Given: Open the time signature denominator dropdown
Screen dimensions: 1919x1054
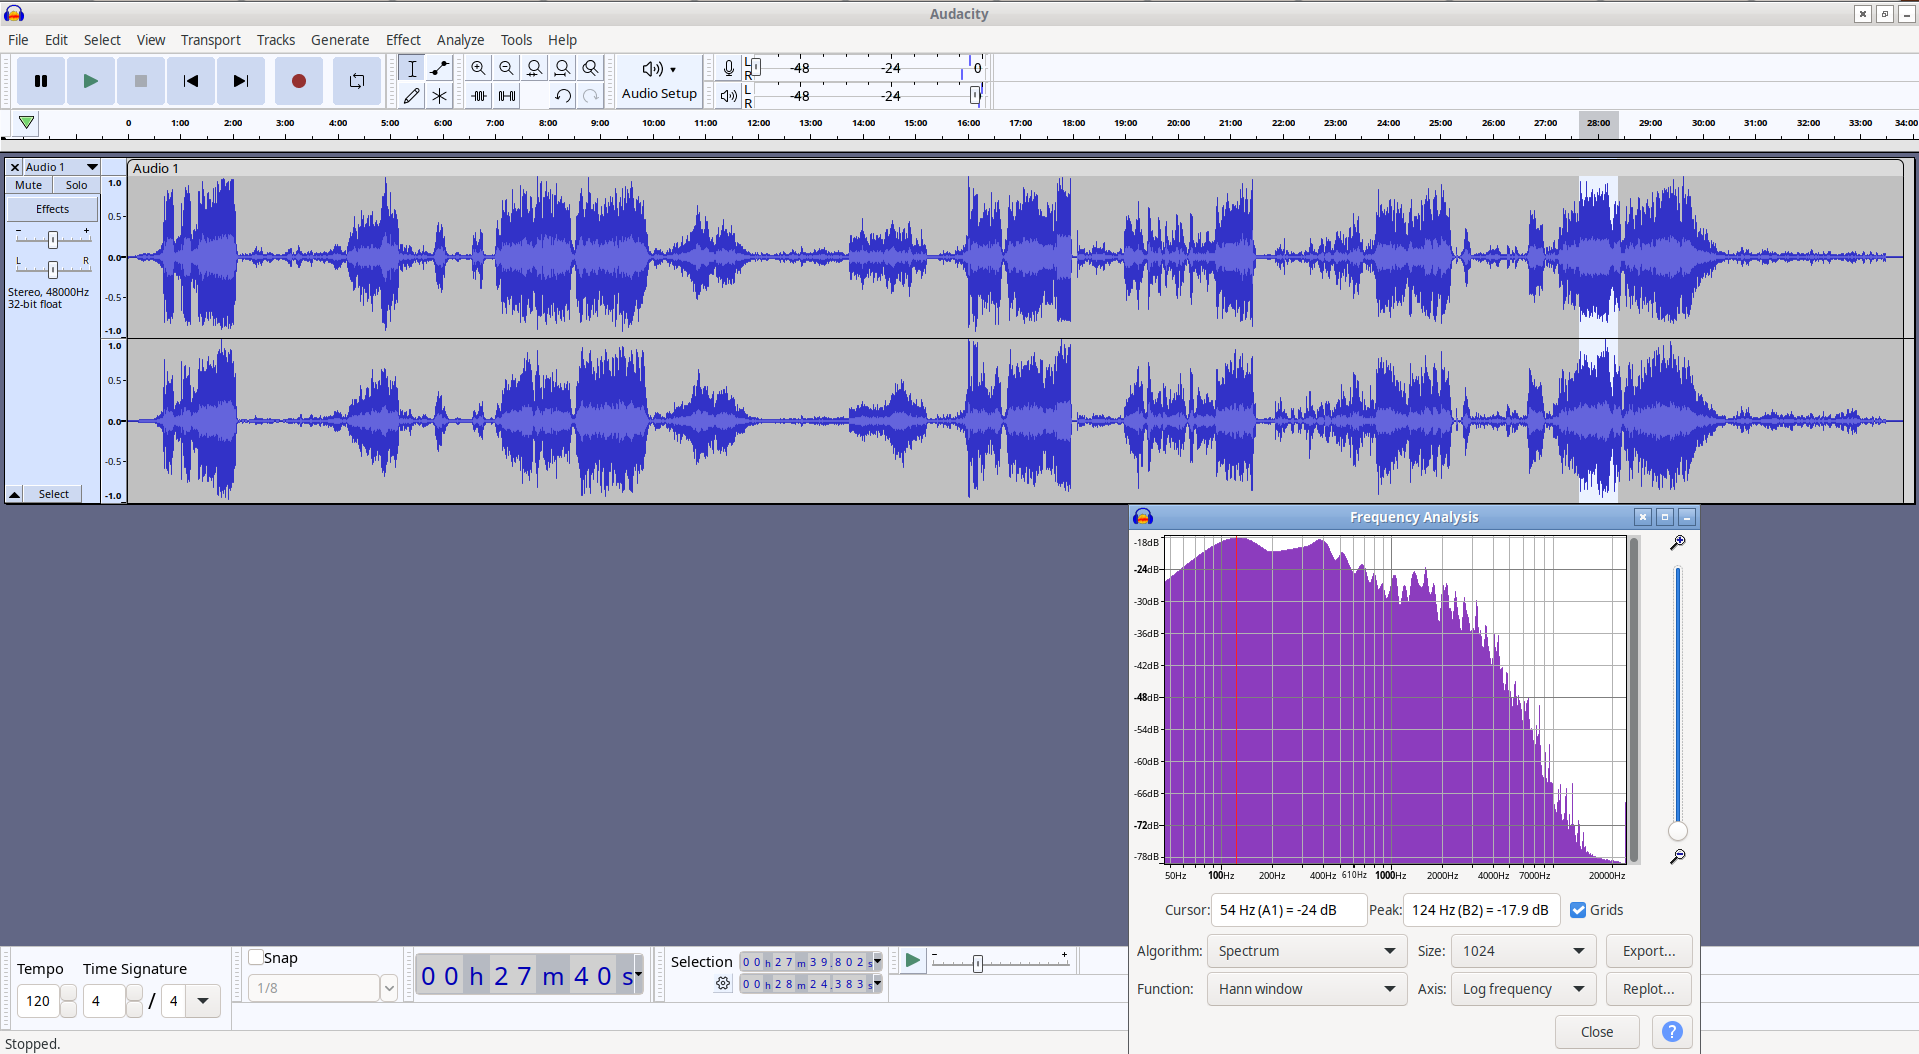Looking at the screenshot, I should click(x=203, y=1001).
